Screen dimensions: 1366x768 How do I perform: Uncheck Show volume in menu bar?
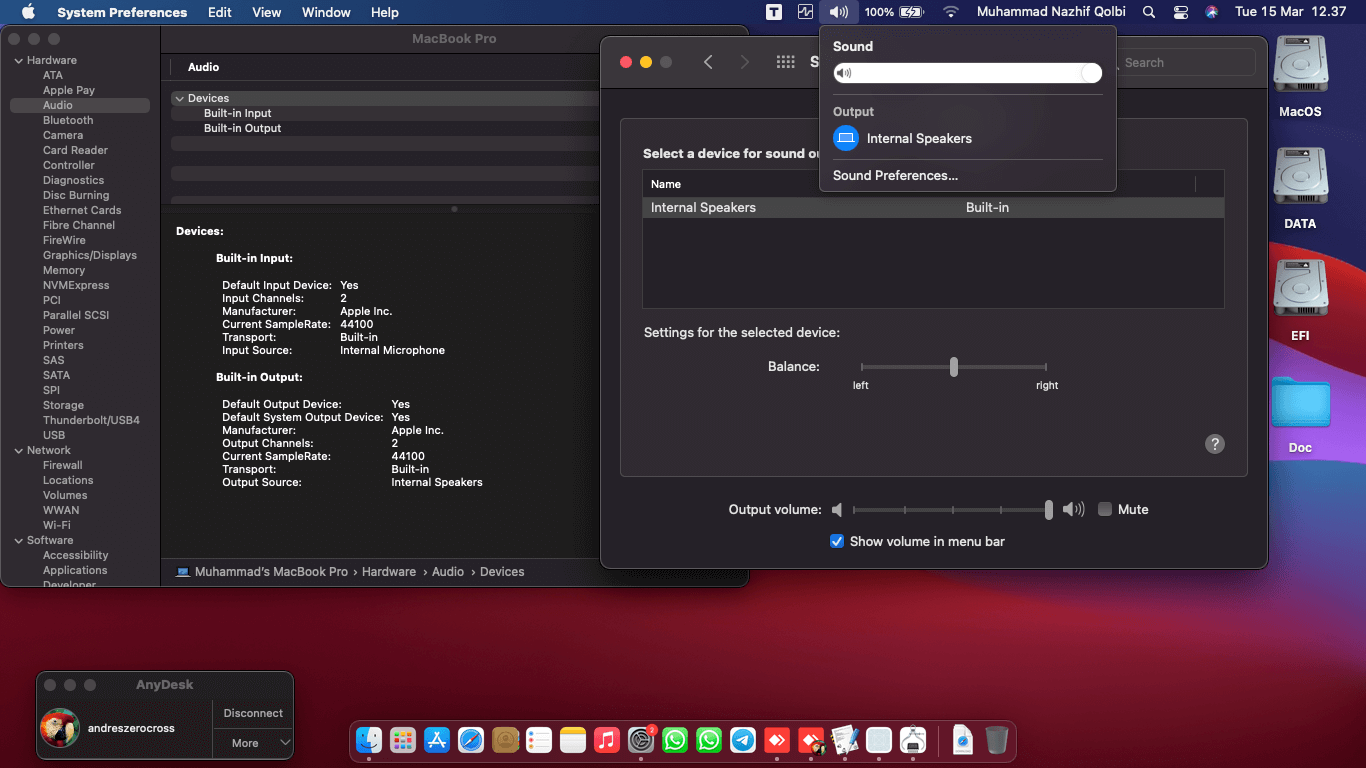coord(837,541)
